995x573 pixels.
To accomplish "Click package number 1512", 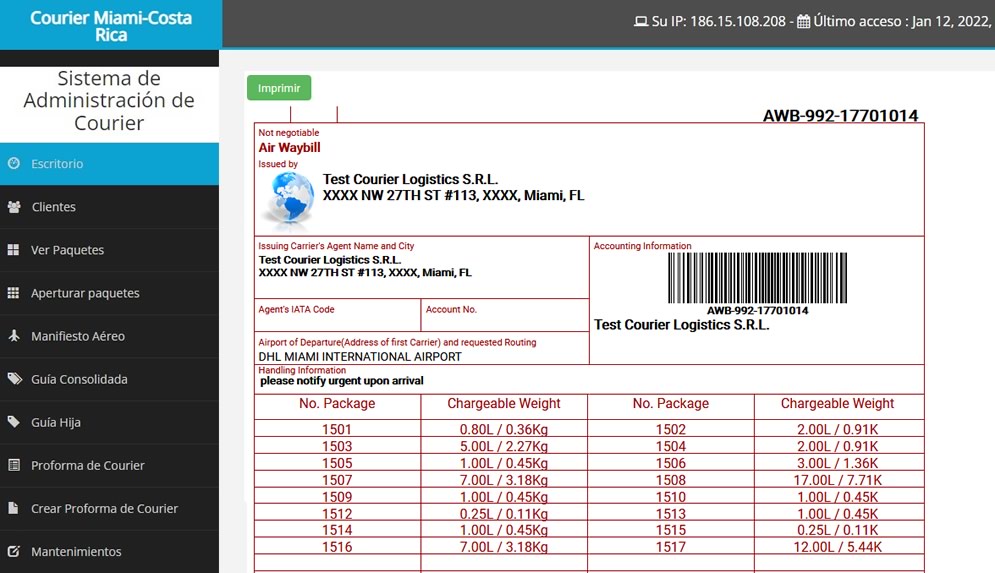I will pyautogui.click(x=336, y=513).
